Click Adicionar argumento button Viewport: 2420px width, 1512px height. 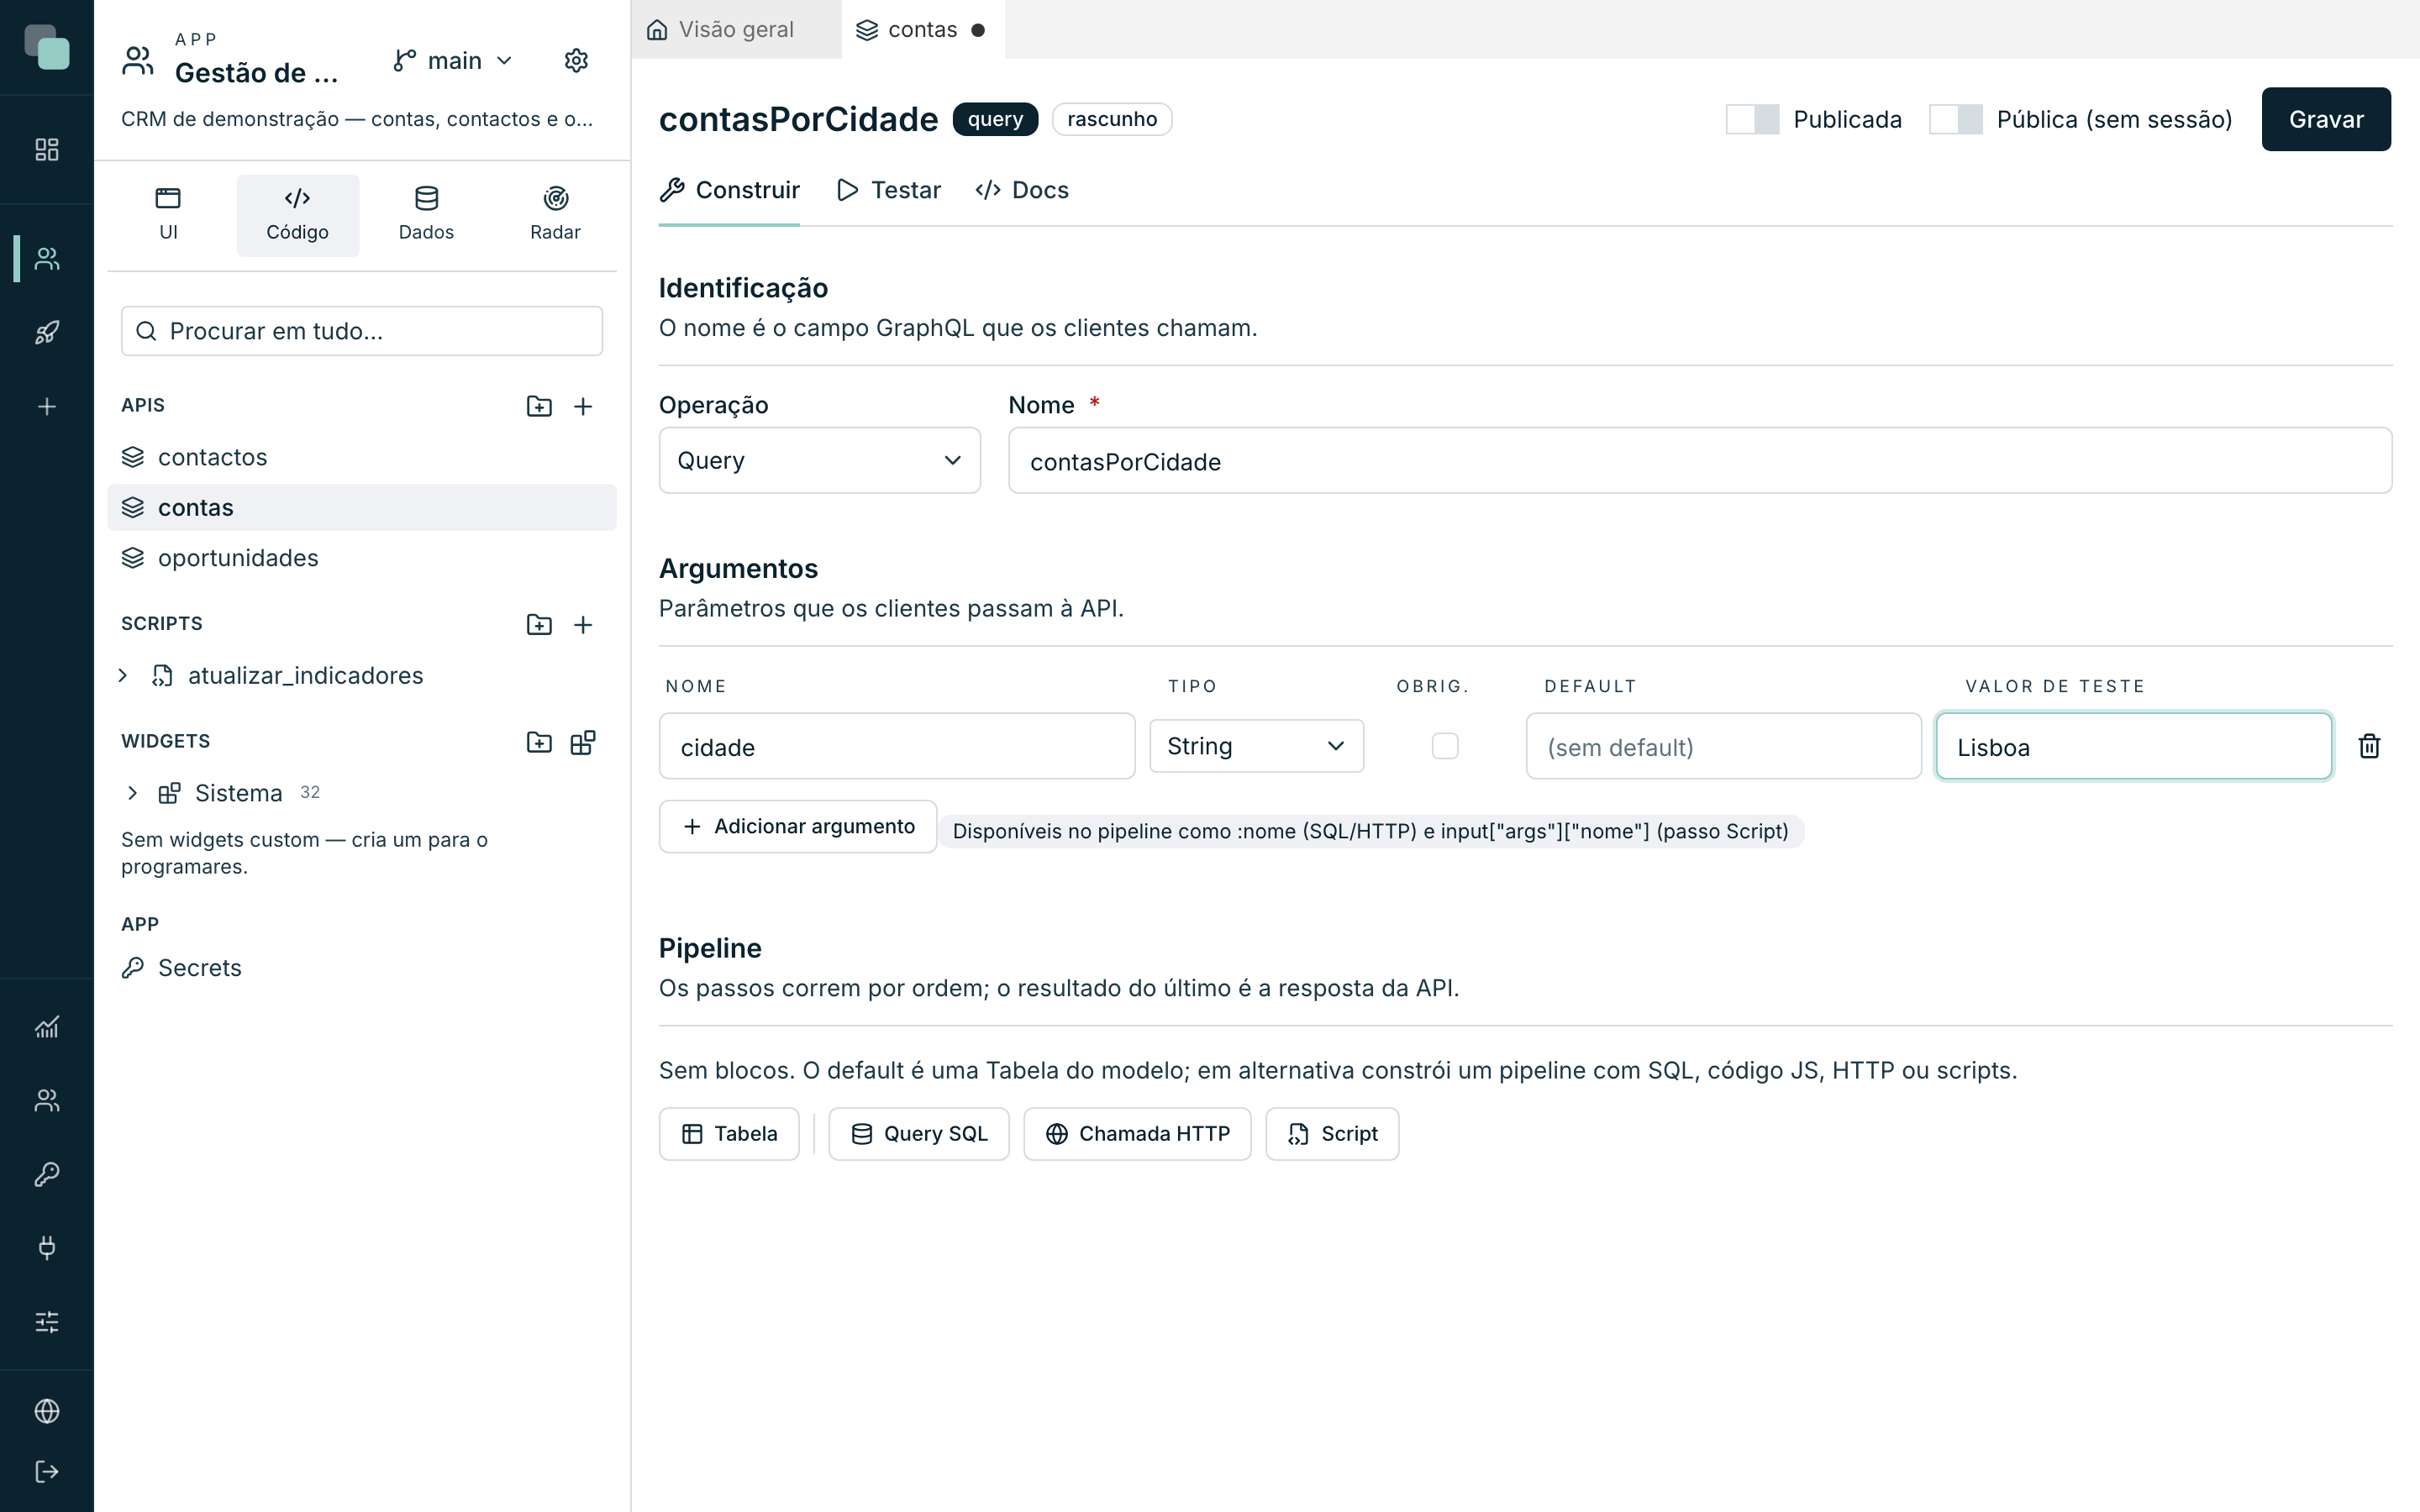797,826
